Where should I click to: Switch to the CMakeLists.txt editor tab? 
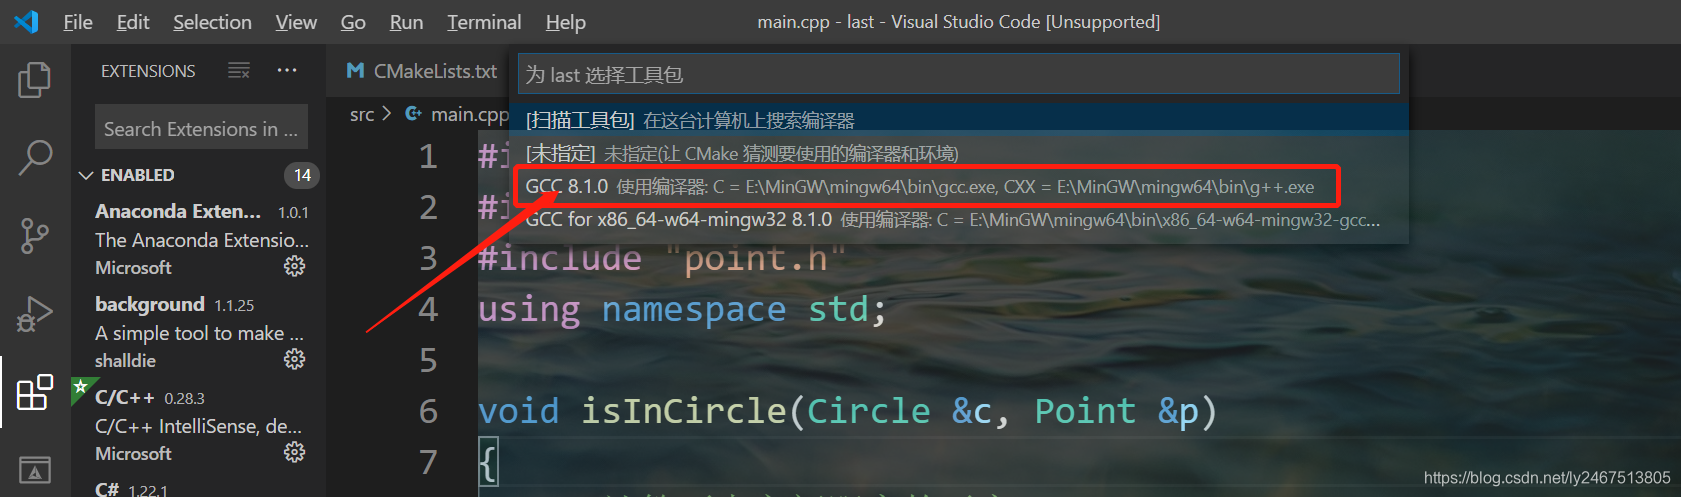(x=421, y=71)
